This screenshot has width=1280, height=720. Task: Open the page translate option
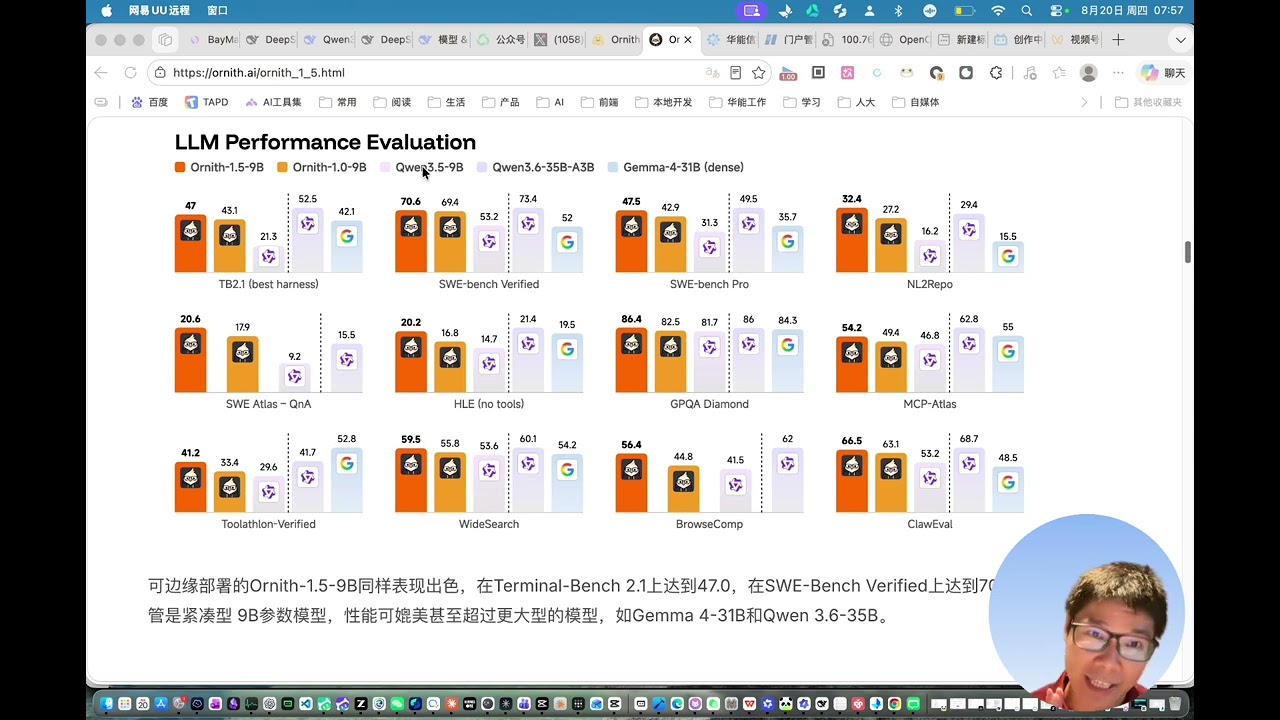tap(712, 73)
